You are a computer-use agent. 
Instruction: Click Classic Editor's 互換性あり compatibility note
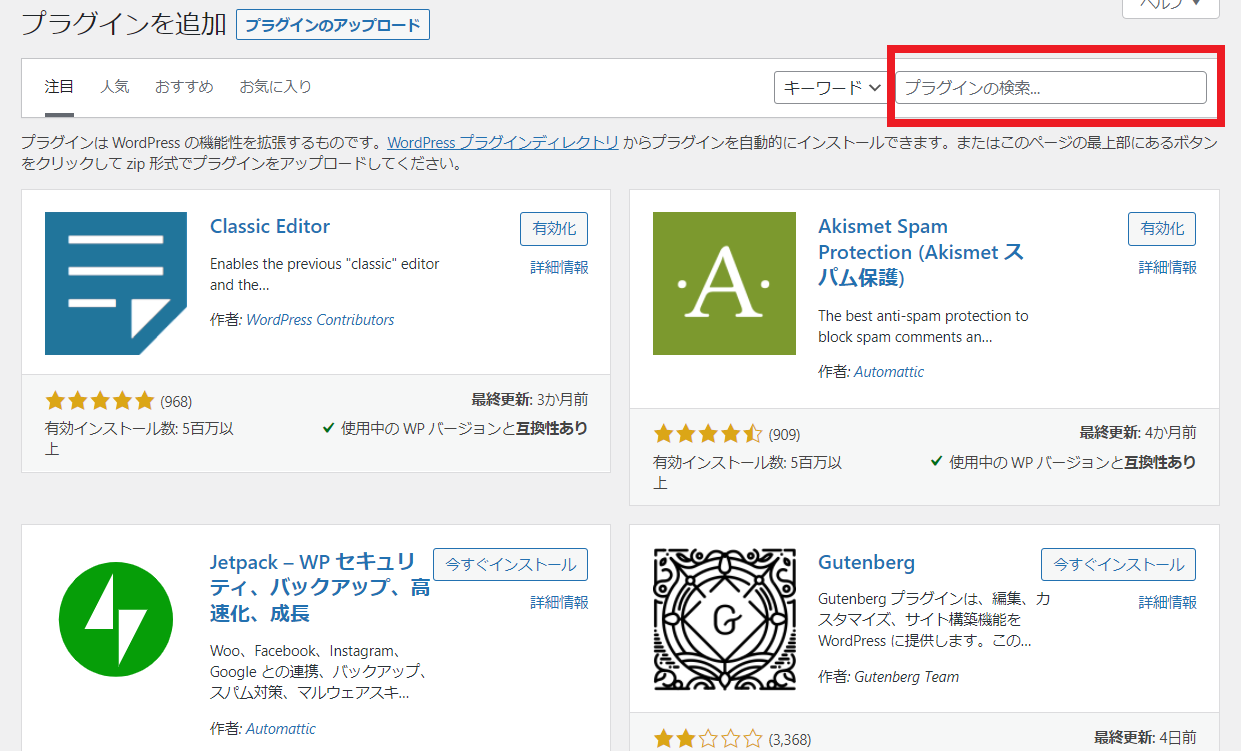click(x=455, y=428)
